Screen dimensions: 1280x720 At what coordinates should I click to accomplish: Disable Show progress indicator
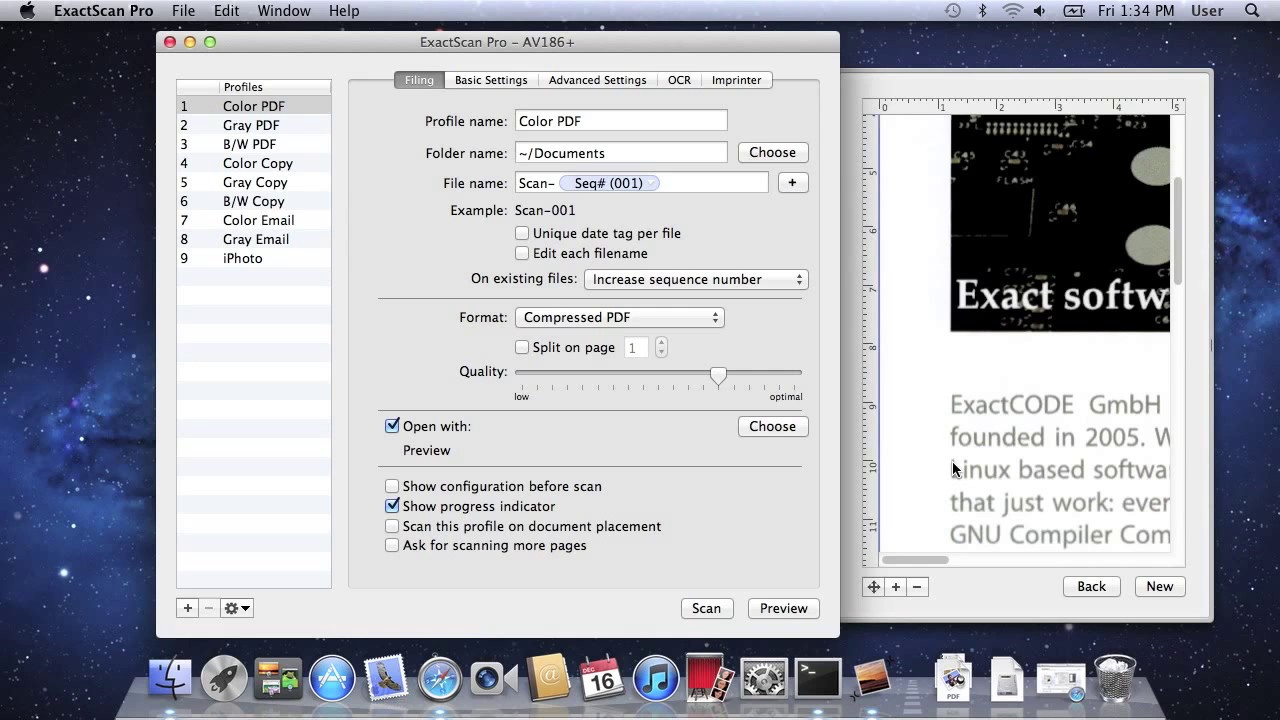392,506
